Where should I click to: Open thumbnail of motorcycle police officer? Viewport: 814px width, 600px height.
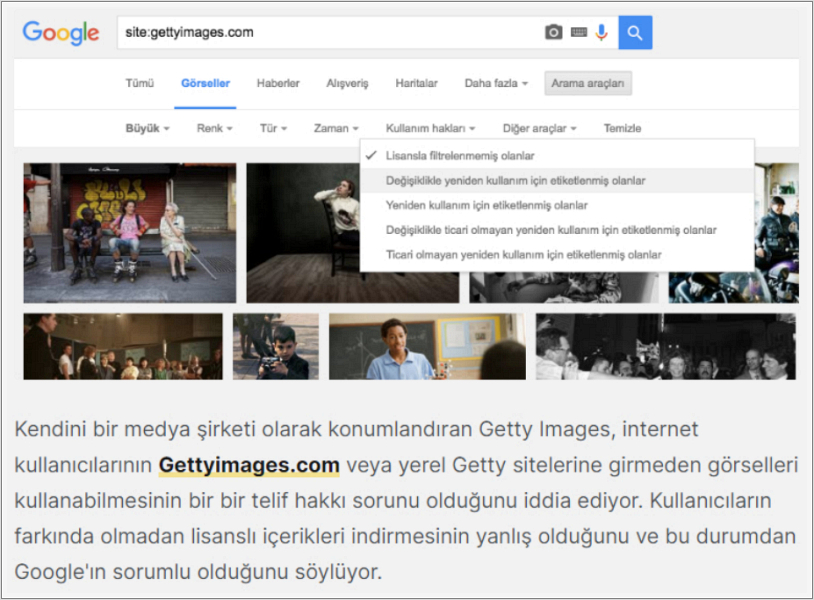[x=777, y=233]
